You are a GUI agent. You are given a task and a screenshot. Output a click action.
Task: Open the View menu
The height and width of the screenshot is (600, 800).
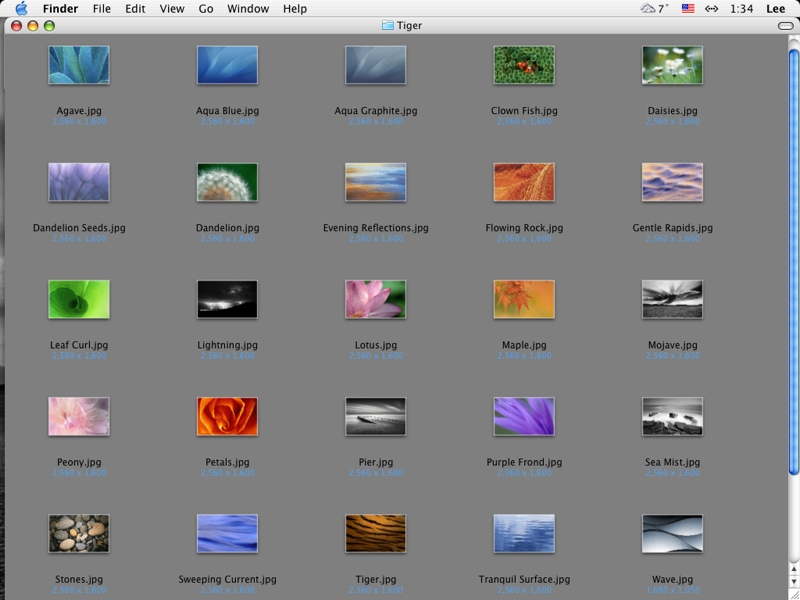(x=172, y=9)
